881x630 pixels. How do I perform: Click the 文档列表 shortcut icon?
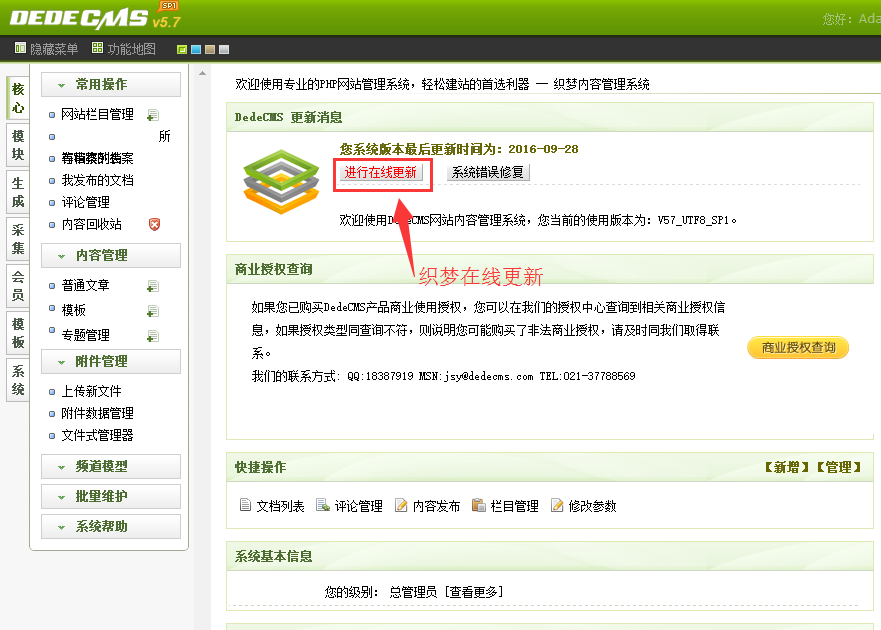tap(246, 506)
